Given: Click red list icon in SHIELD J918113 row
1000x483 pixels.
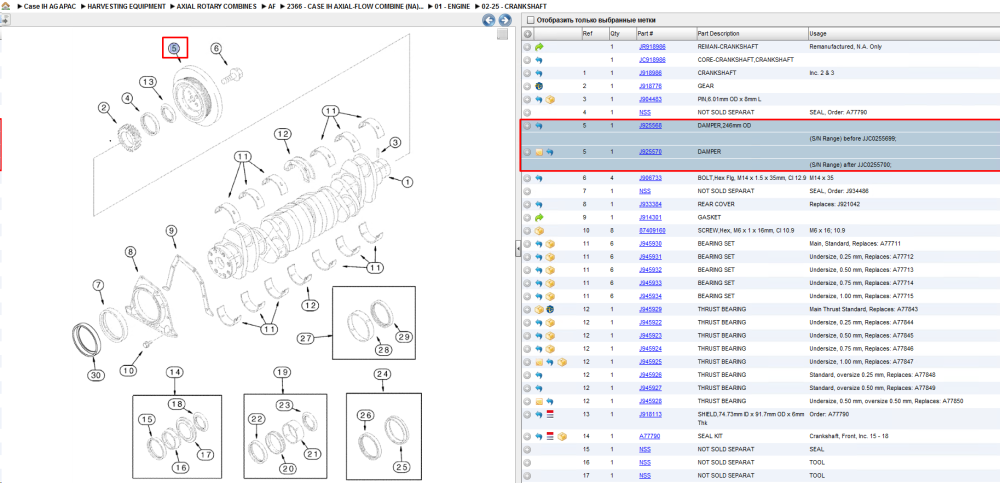Looking at the screenshot, I should (x=550, y=415).
